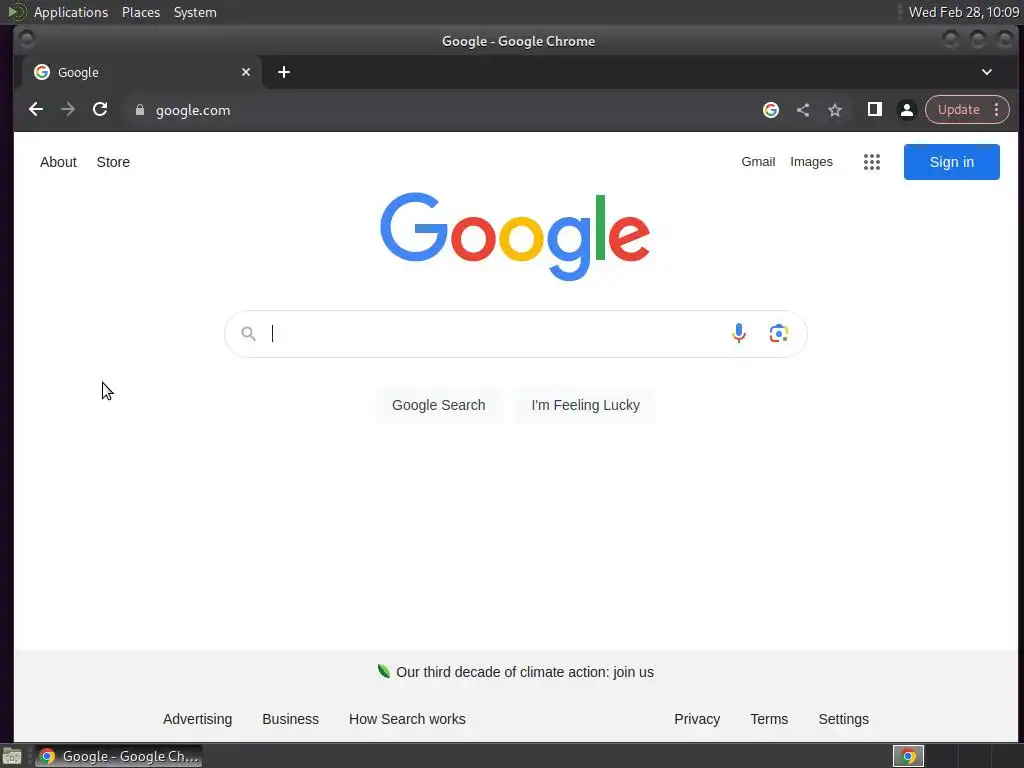This screenshot has width=1024, height=768.
Task: Click the Google logo image
Action: [x=515, y=236]
